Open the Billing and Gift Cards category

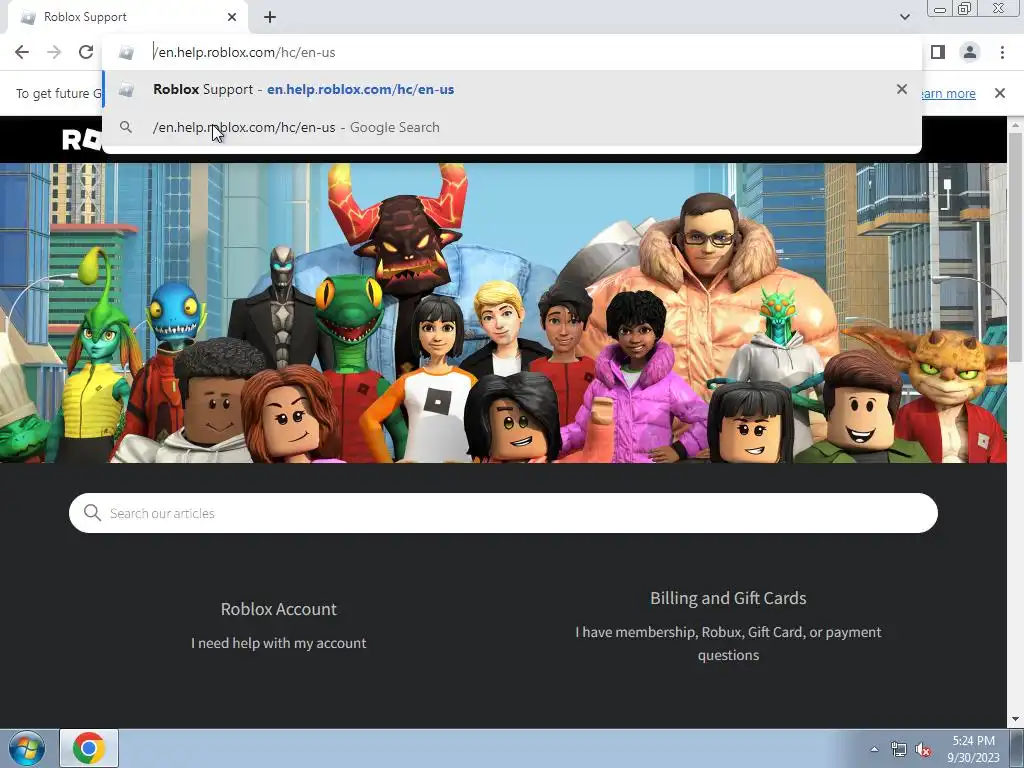click(x=728, y=598)
